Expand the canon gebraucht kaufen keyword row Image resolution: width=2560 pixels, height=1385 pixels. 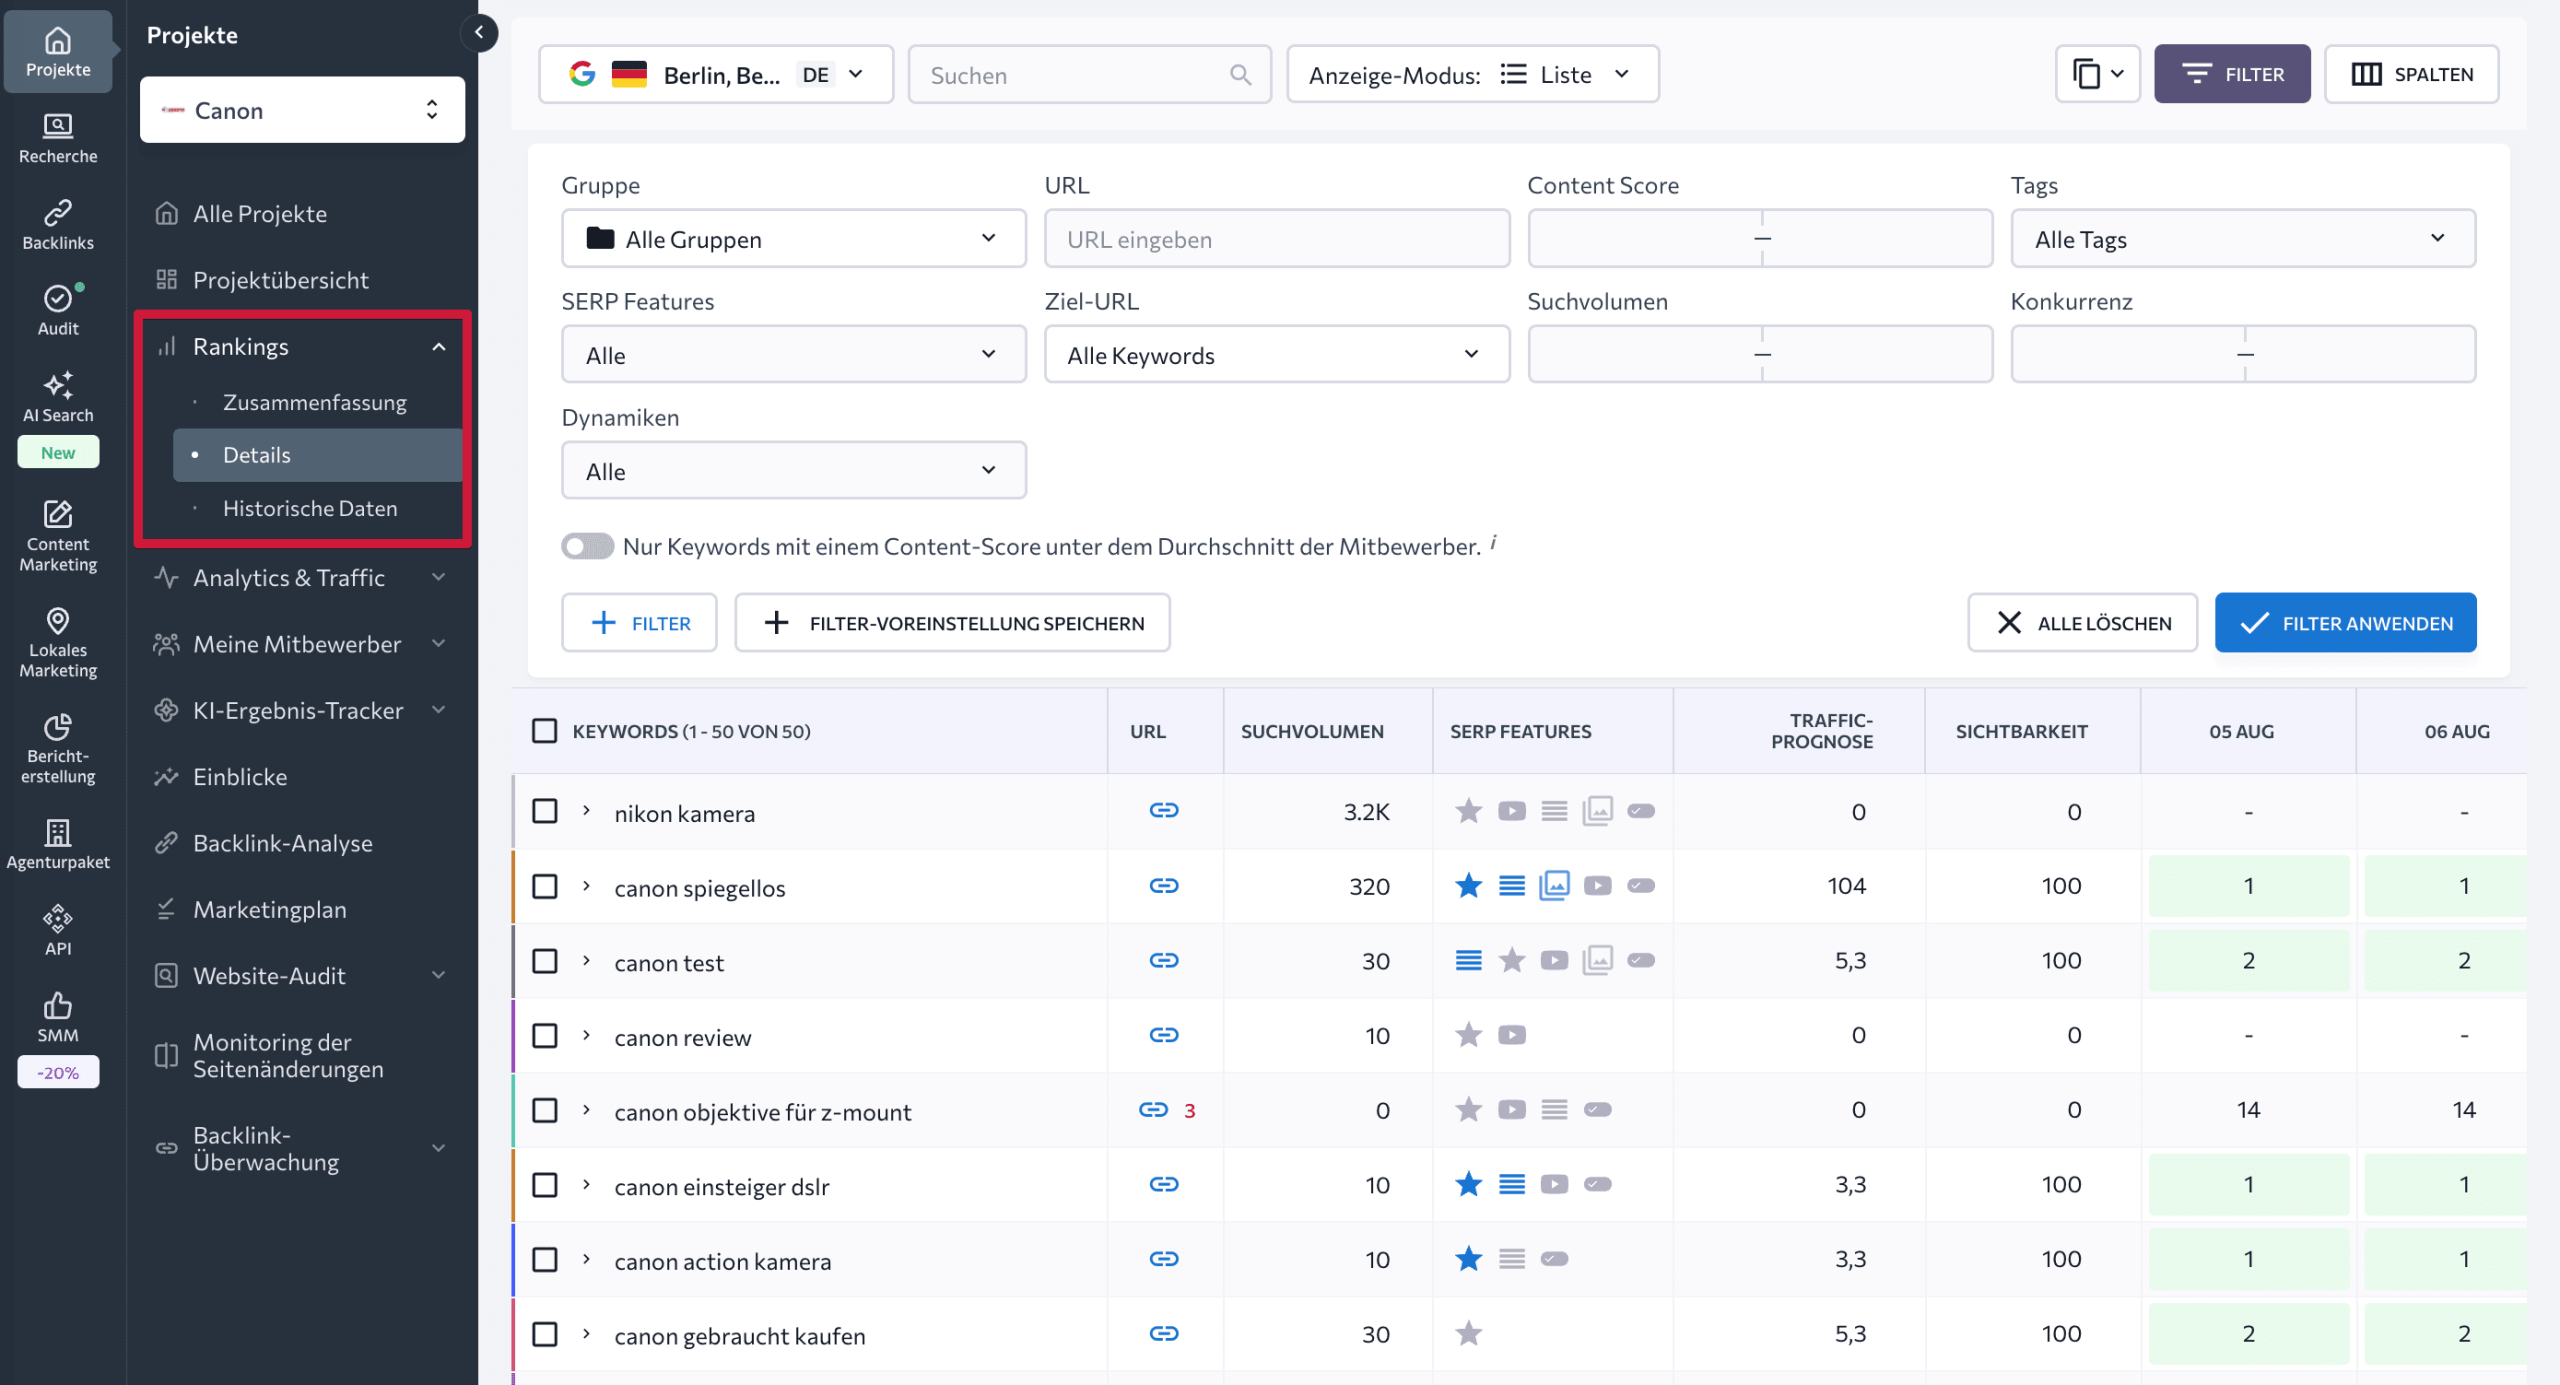coord(586,1333)
